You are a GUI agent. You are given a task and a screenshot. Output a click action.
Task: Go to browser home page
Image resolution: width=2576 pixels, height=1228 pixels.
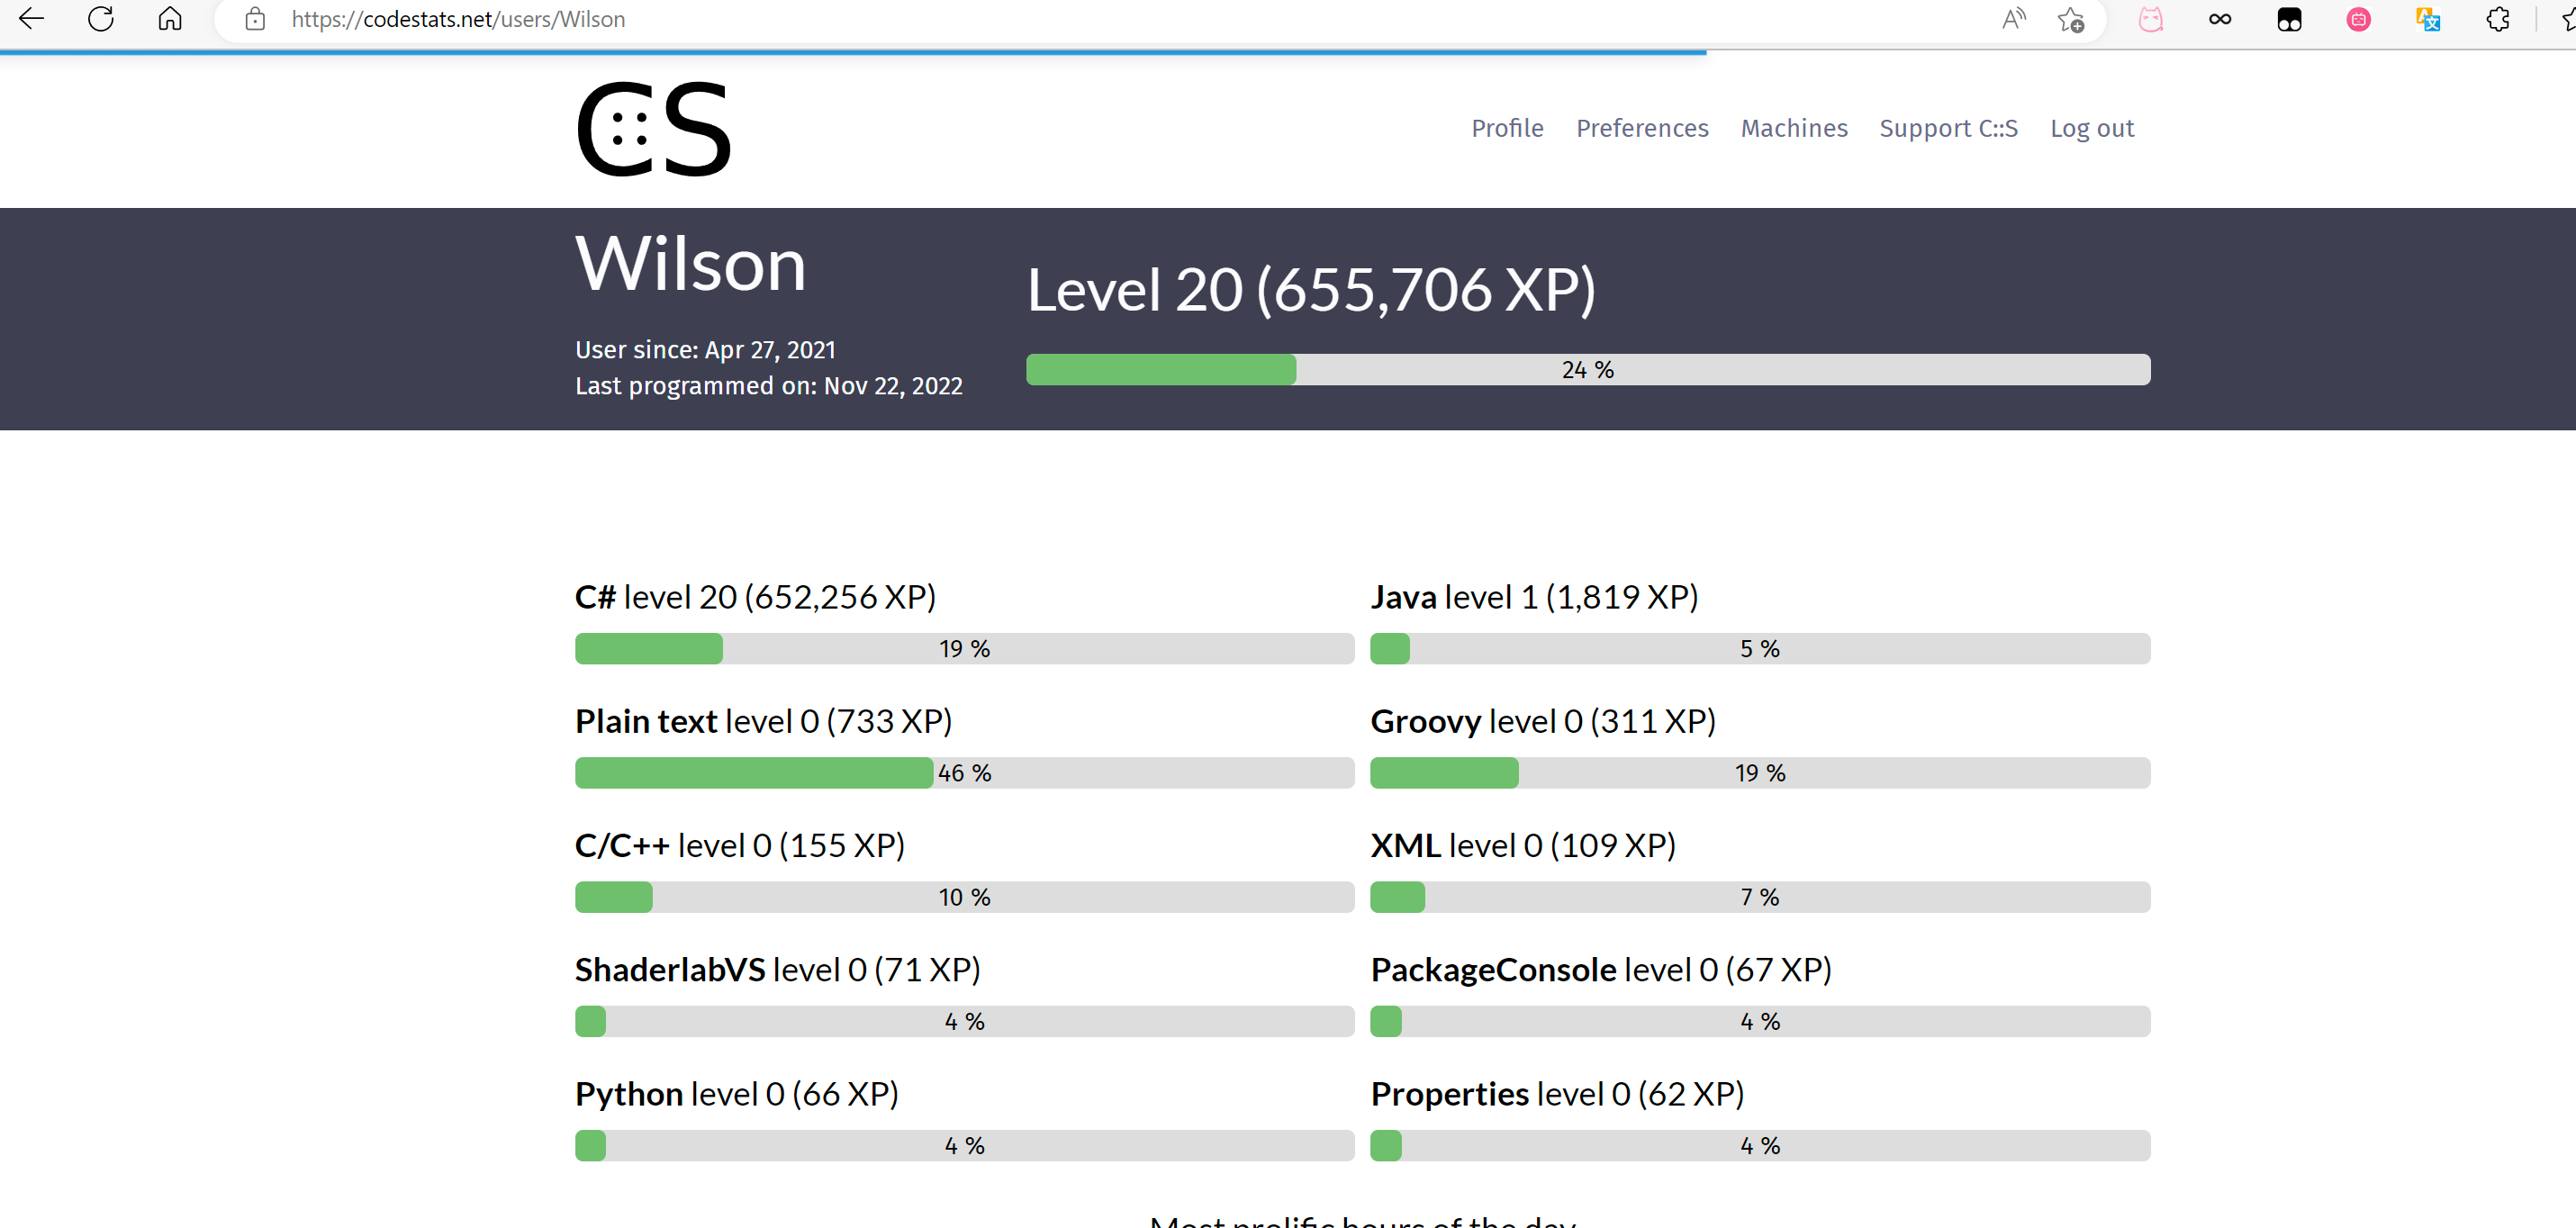pyautogui.click(x=170, y=19)
